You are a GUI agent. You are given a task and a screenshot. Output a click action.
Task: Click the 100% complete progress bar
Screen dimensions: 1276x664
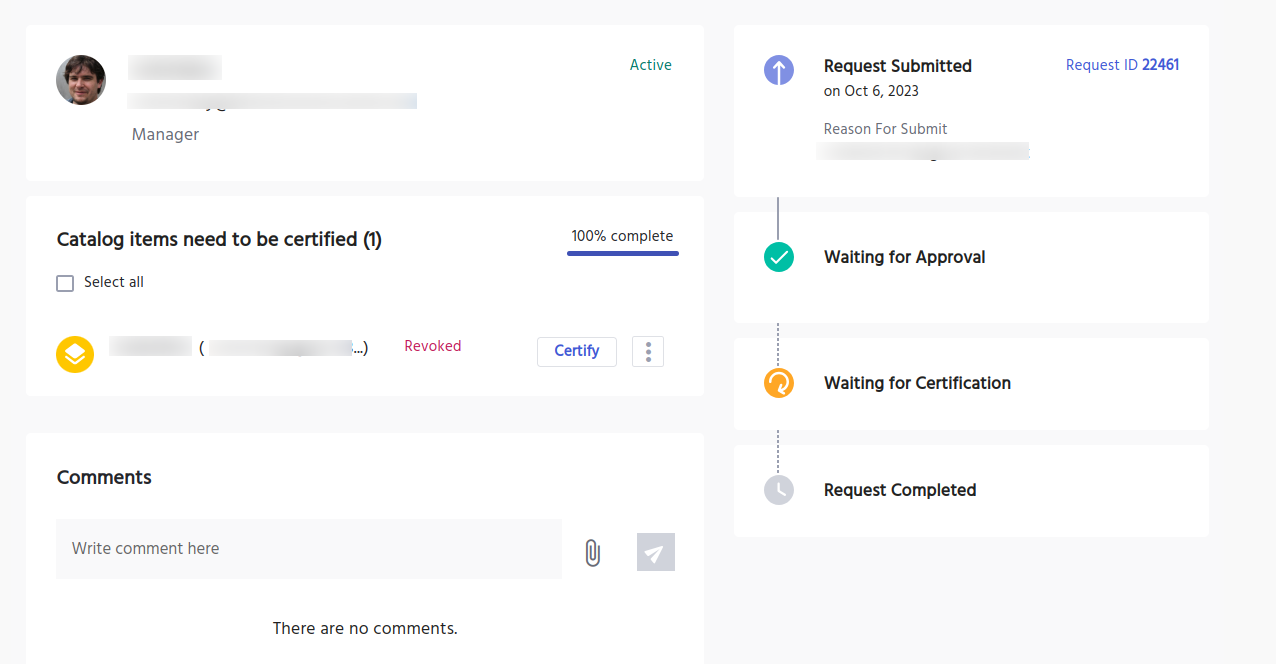(622, 253)
